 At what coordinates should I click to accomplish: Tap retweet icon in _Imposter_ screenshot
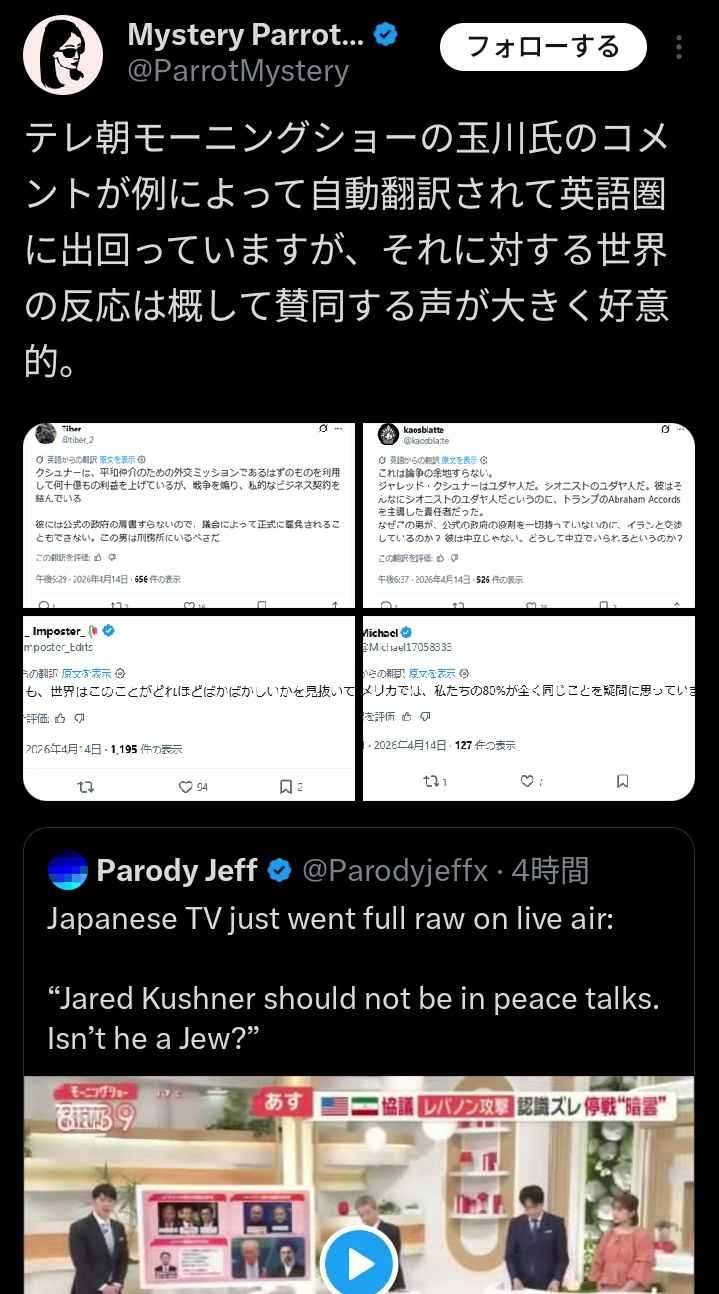pos(86,786)
